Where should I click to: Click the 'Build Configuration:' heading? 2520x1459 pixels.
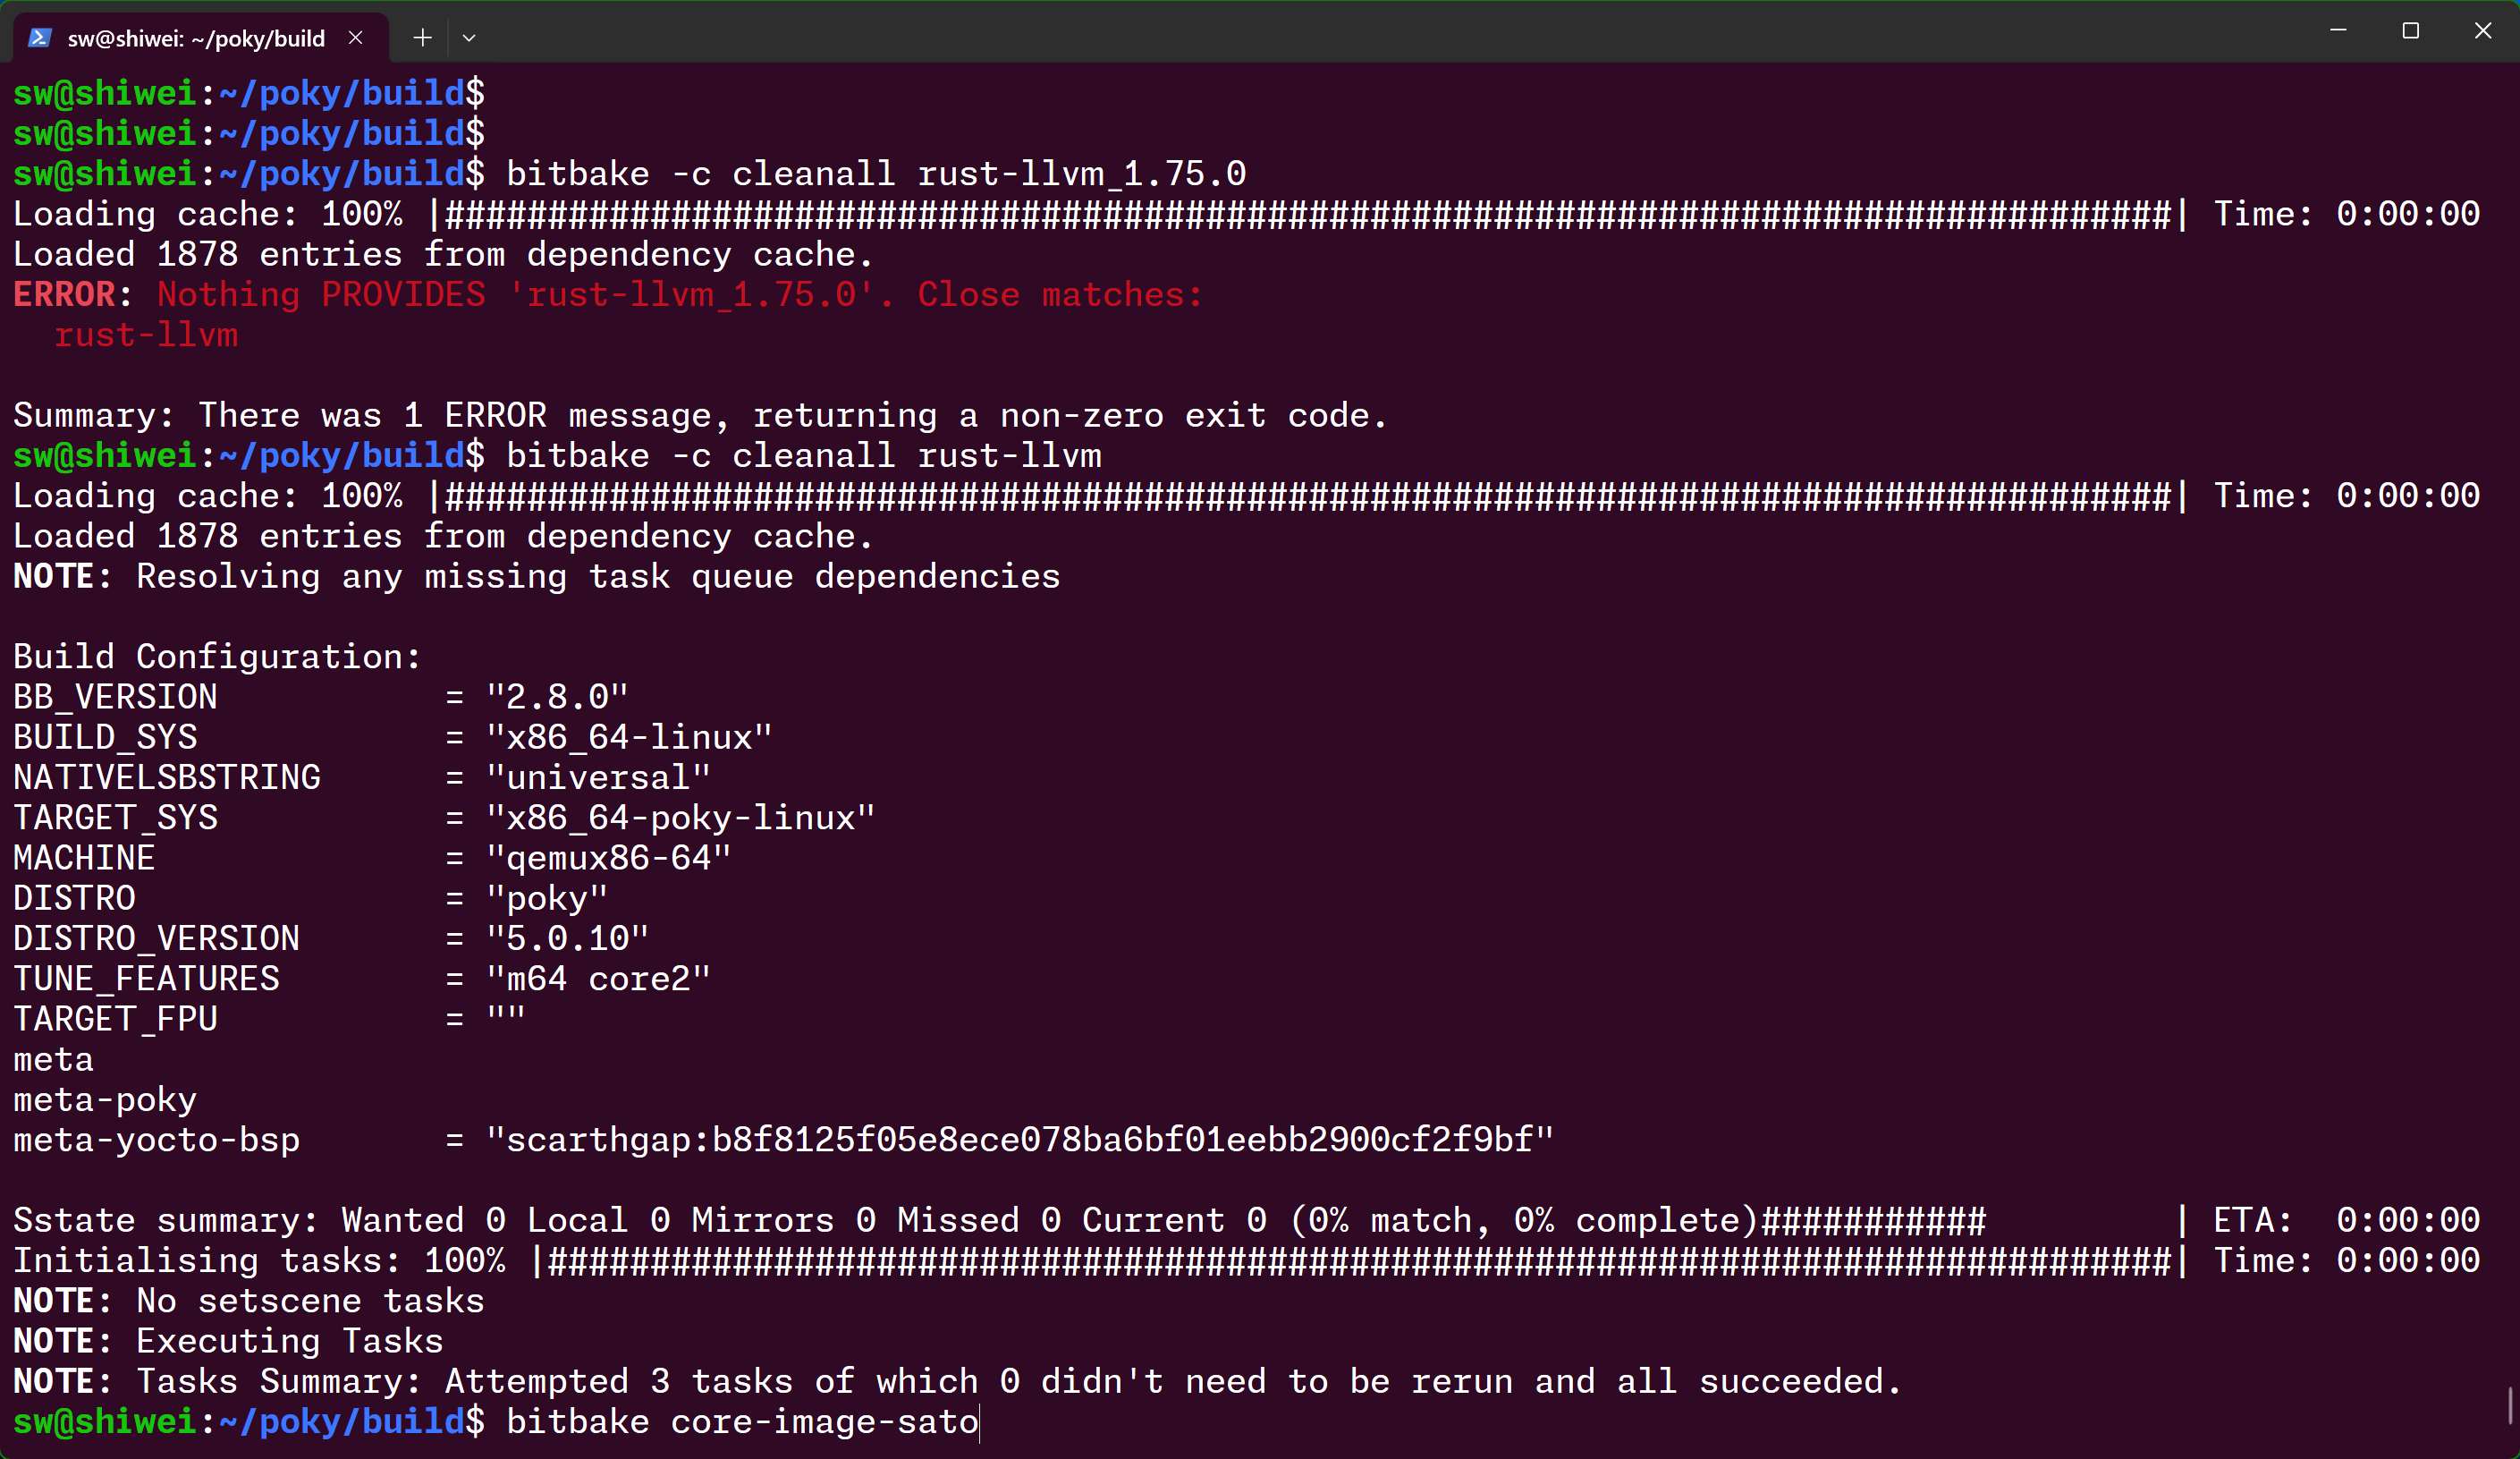[x=217, y=656]
